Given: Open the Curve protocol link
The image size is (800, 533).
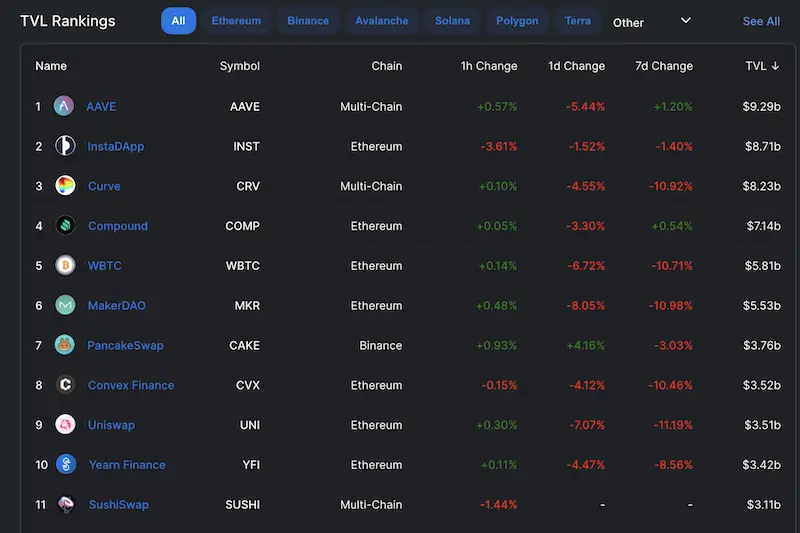Looking at the screenshot, I should click(104, 186).
